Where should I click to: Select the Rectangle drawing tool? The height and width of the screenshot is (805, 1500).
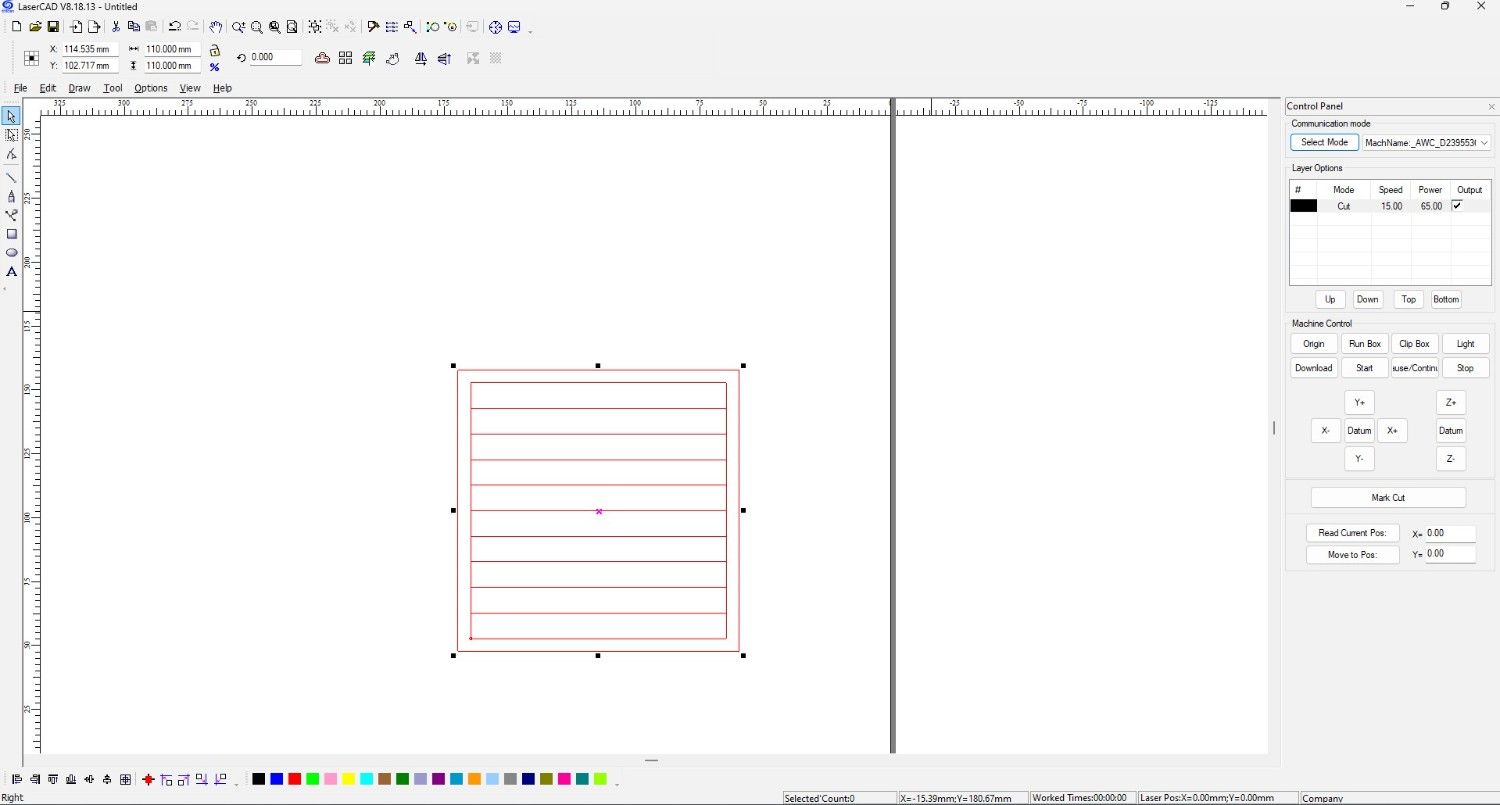pos(11,234)
